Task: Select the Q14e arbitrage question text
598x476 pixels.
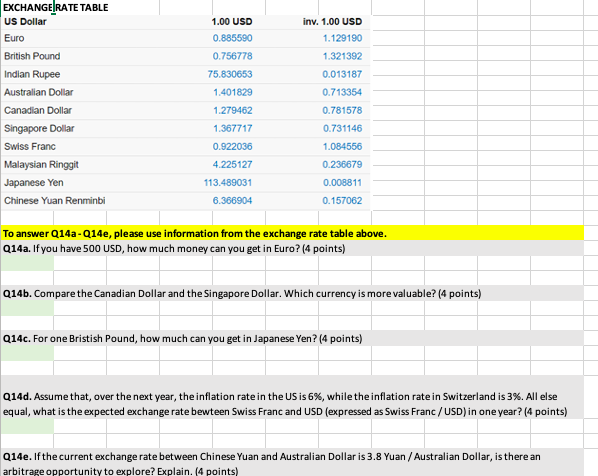Action: (x=272, y=463)
